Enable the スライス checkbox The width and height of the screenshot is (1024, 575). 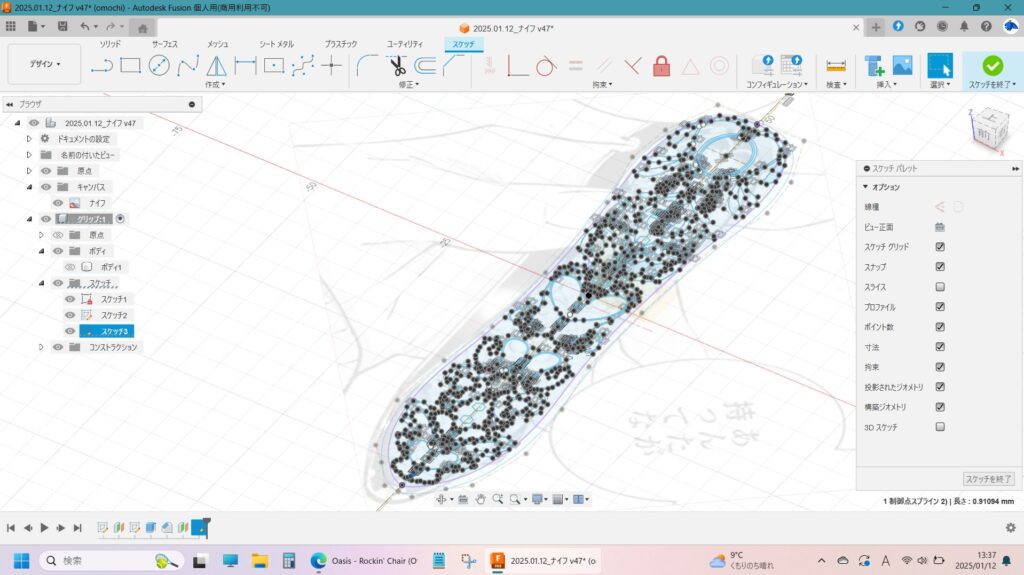[x=939, y=287]
